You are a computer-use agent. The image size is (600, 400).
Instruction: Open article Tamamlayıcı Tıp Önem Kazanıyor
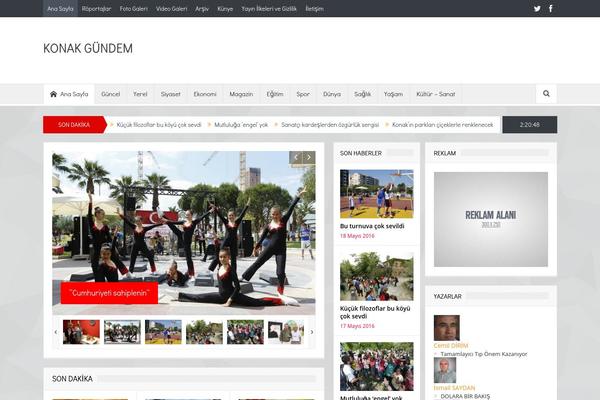[x=484, y=354]
